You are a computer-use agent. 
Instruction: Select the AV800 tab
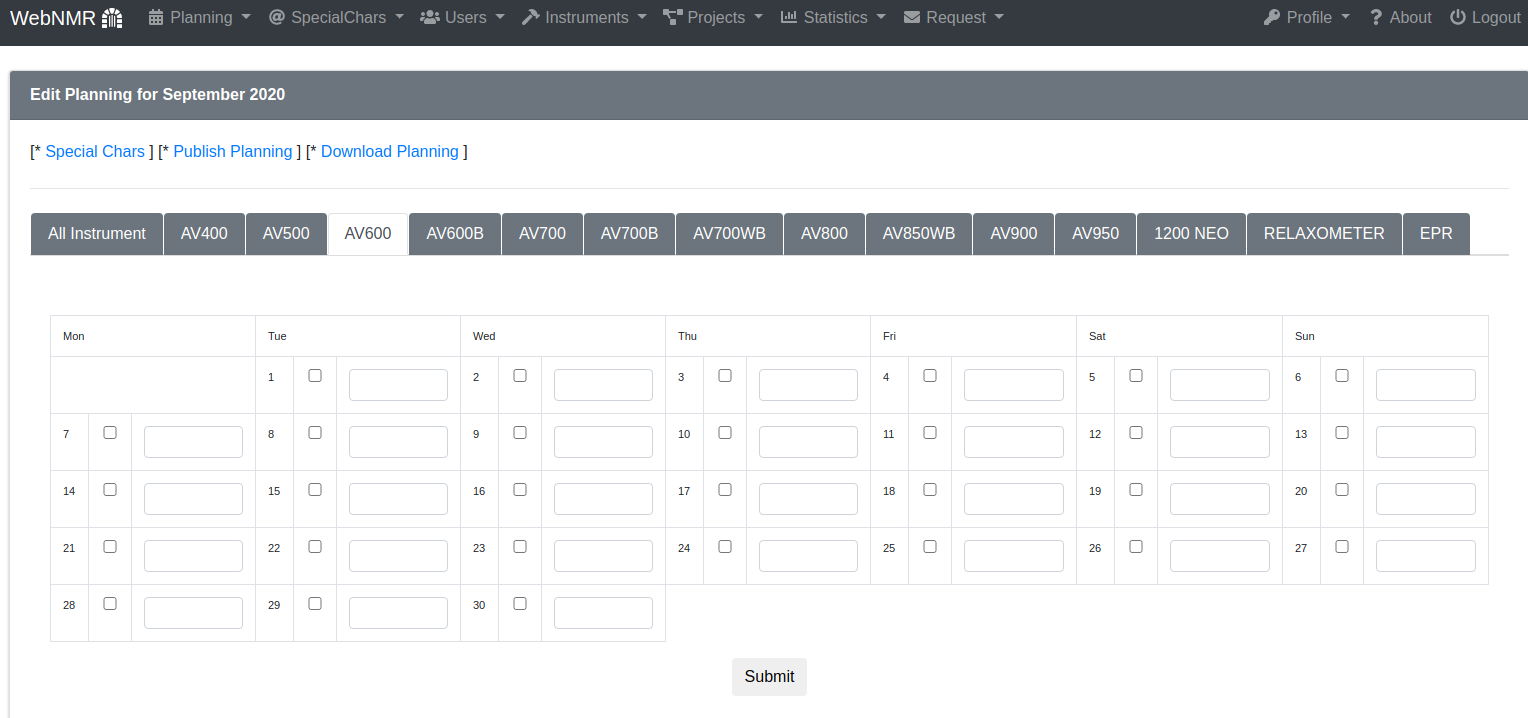(x=824, y=234)
